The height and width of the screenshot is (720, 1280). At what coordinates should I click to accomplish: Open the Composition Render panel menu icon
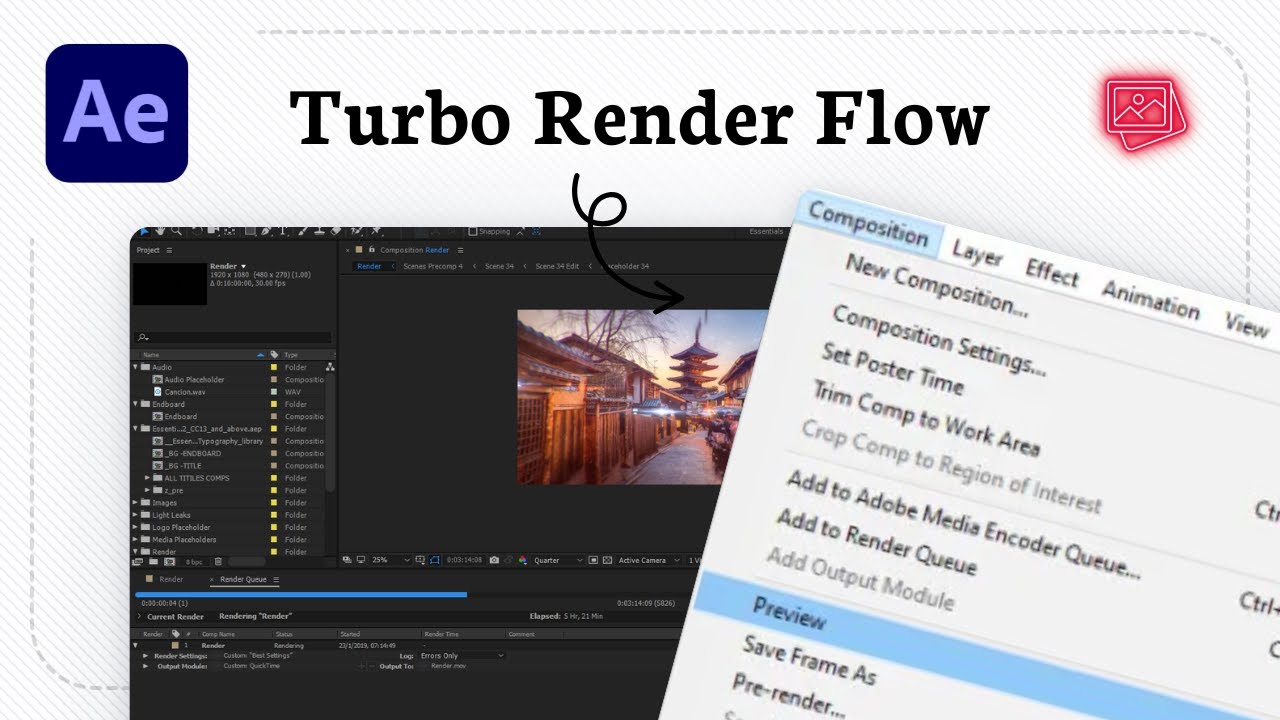[460, 250]
